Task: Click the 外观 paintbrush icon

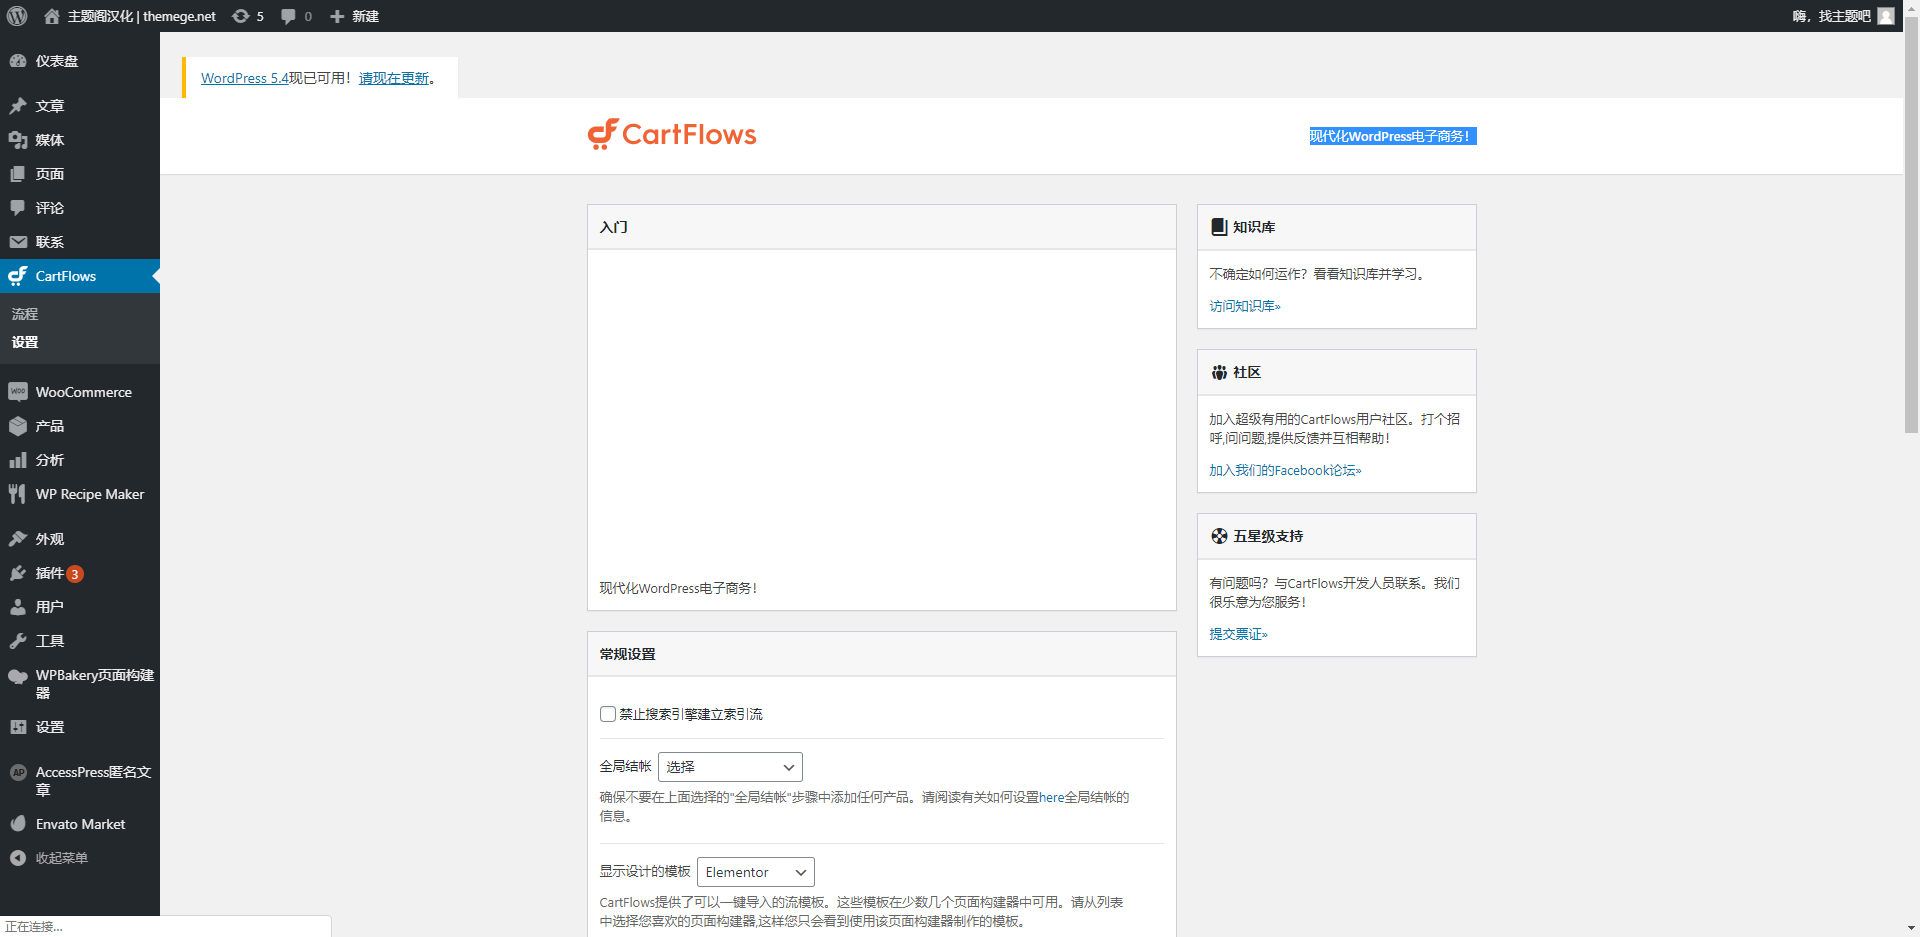Action: pyautogui.click(x=18, y=539)
